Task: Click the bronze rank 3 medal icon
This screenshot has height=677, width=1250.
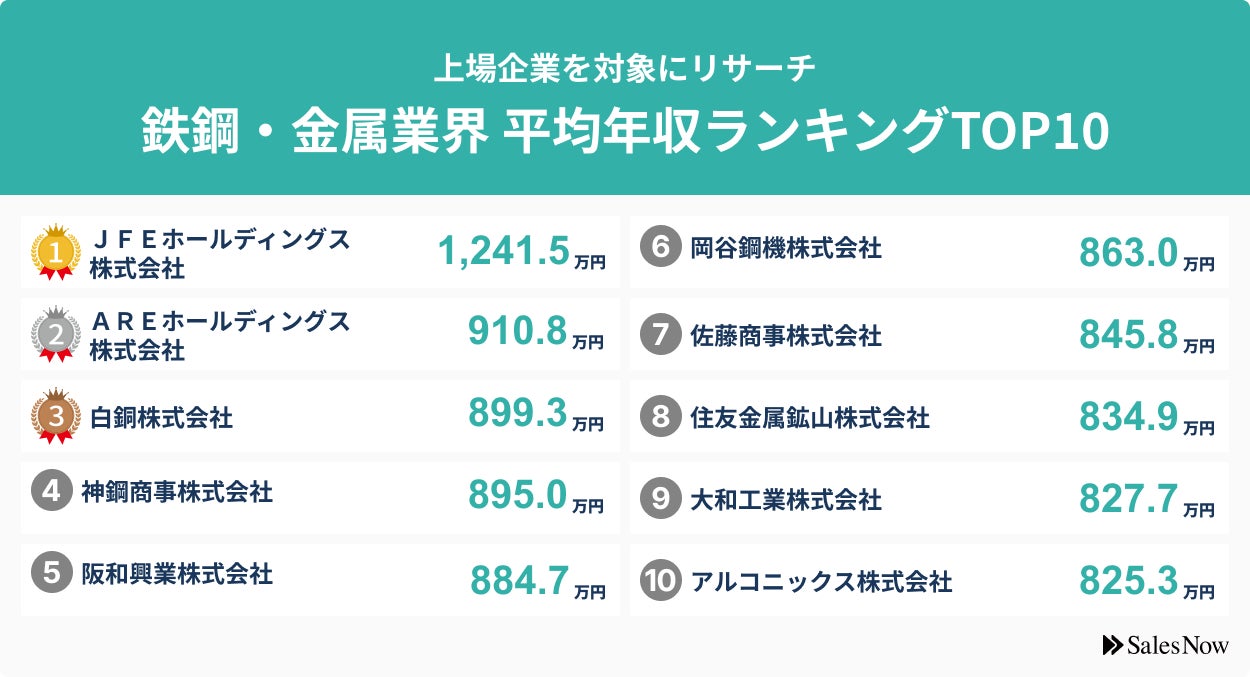Action: (56, 416)
